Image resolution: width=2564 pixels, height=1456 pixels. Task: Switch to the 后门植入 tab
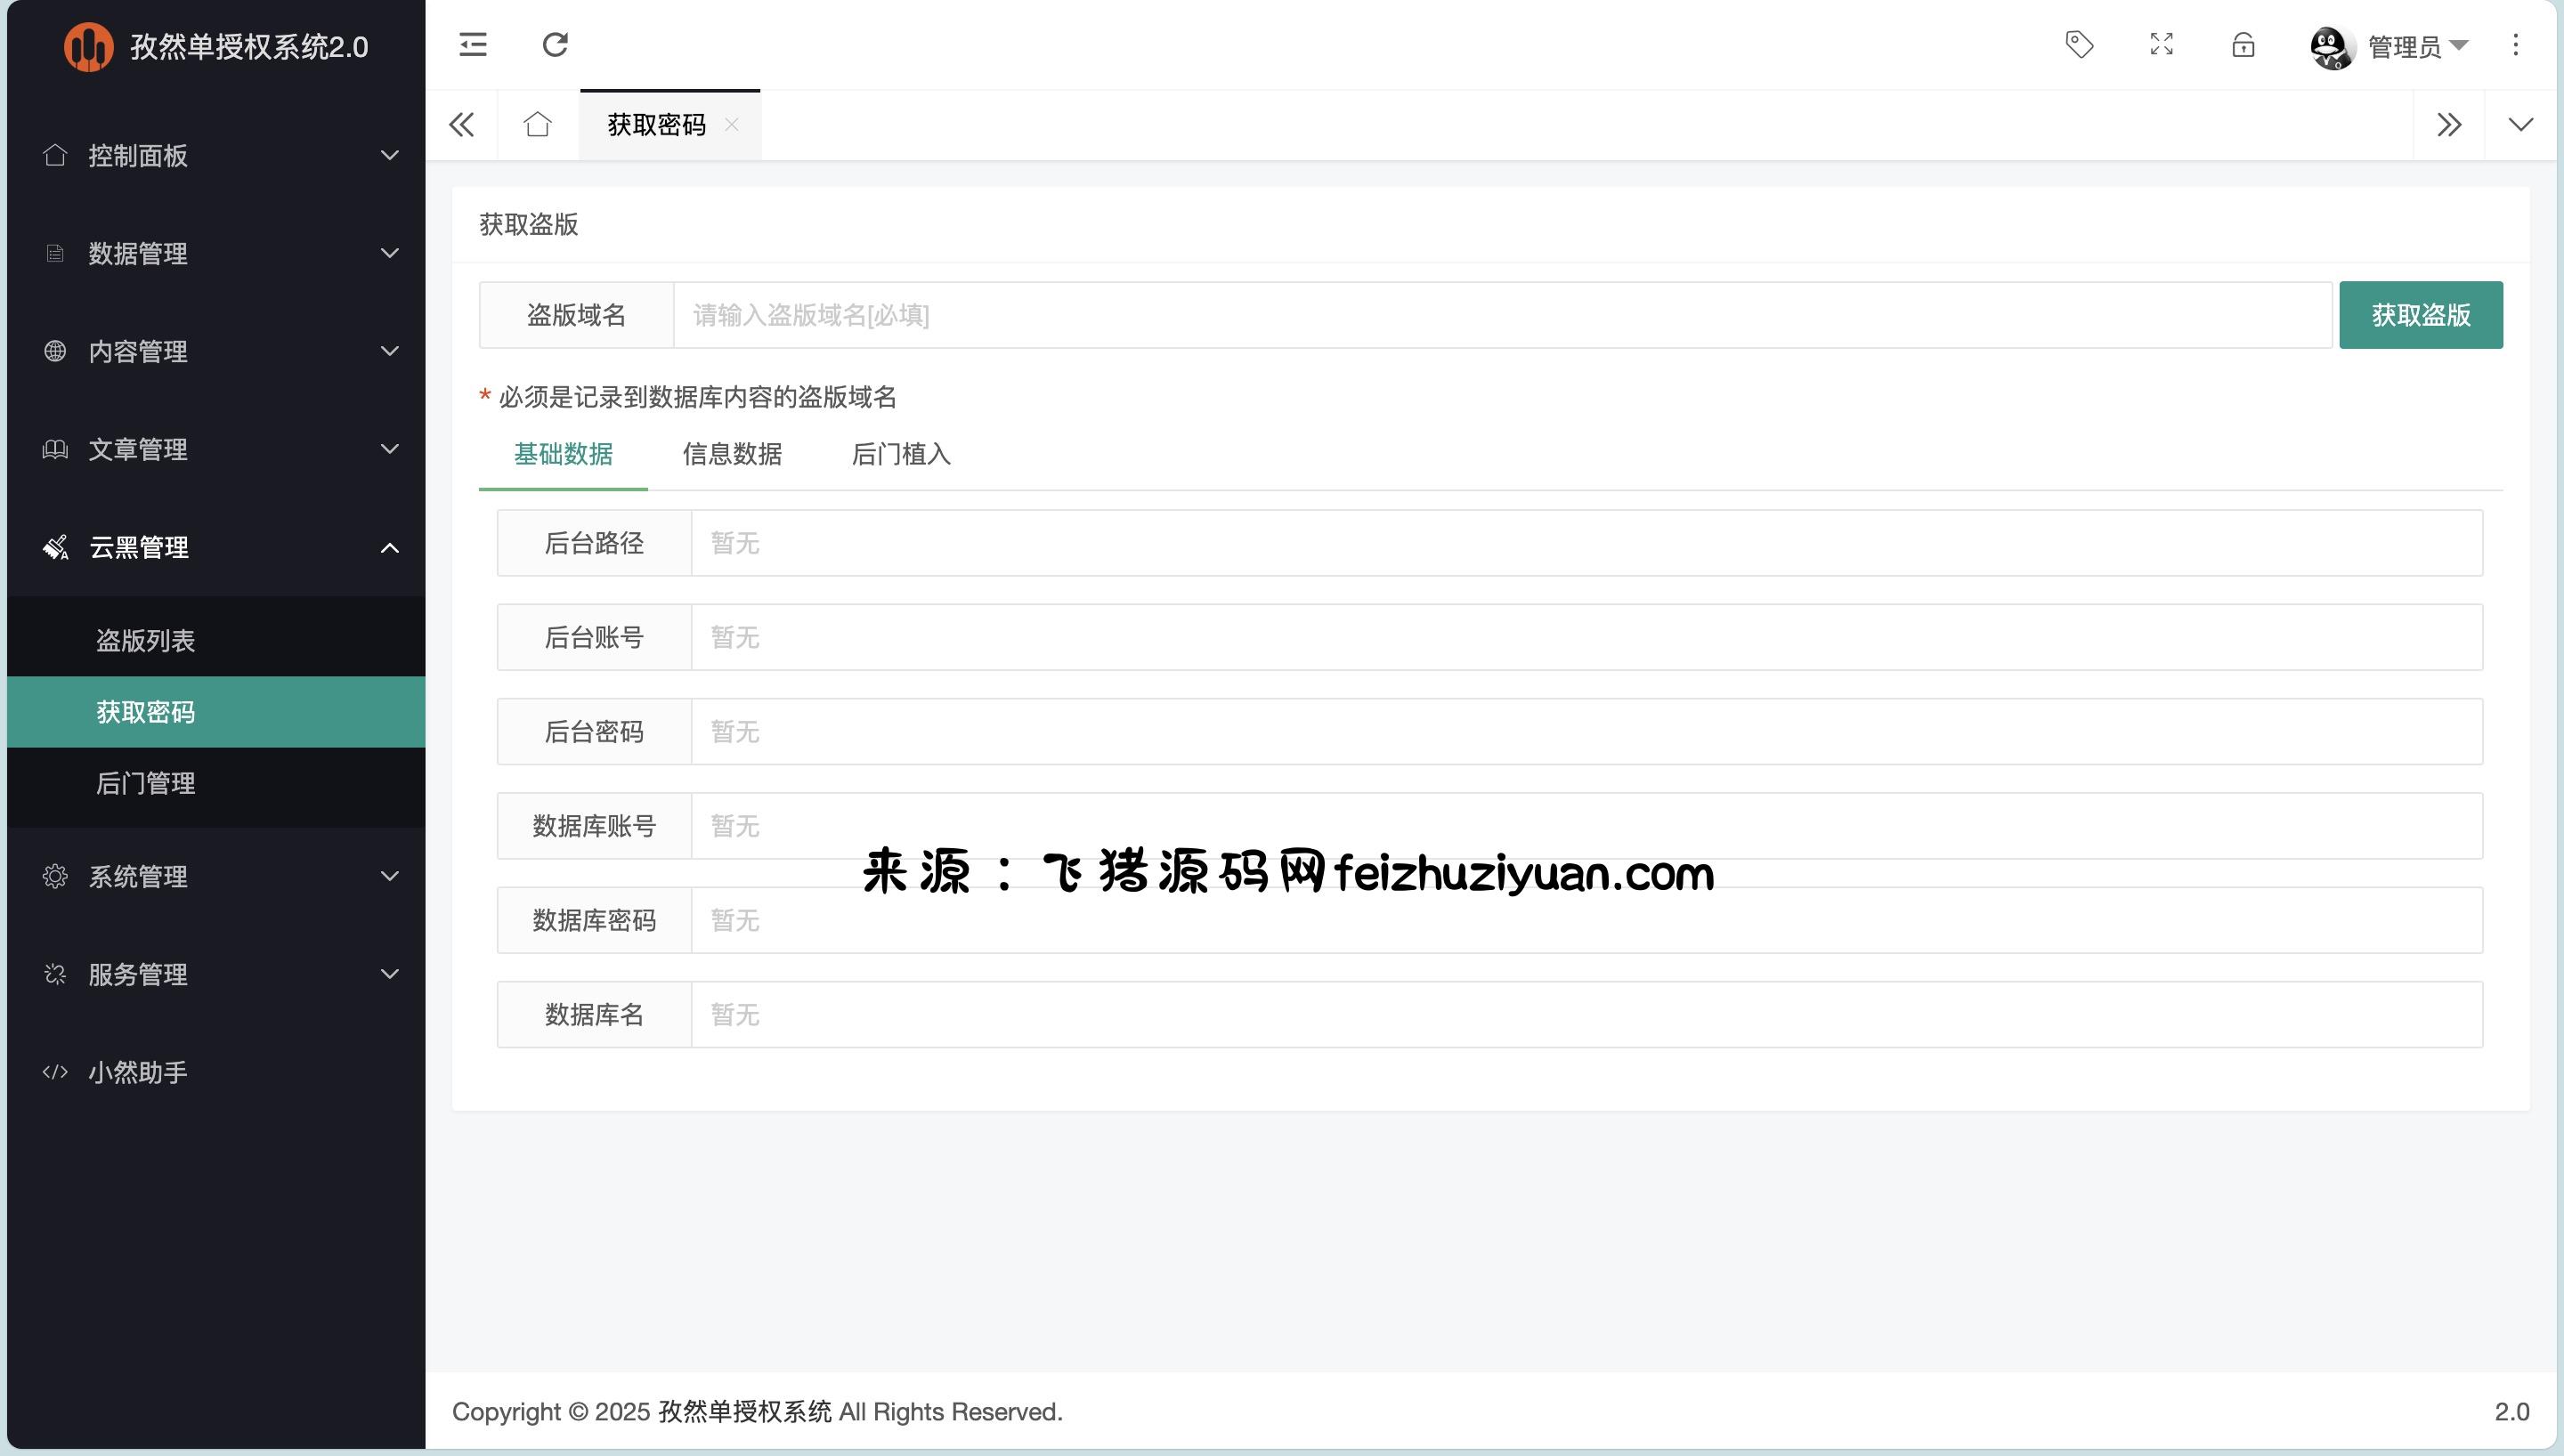(900, 455)
